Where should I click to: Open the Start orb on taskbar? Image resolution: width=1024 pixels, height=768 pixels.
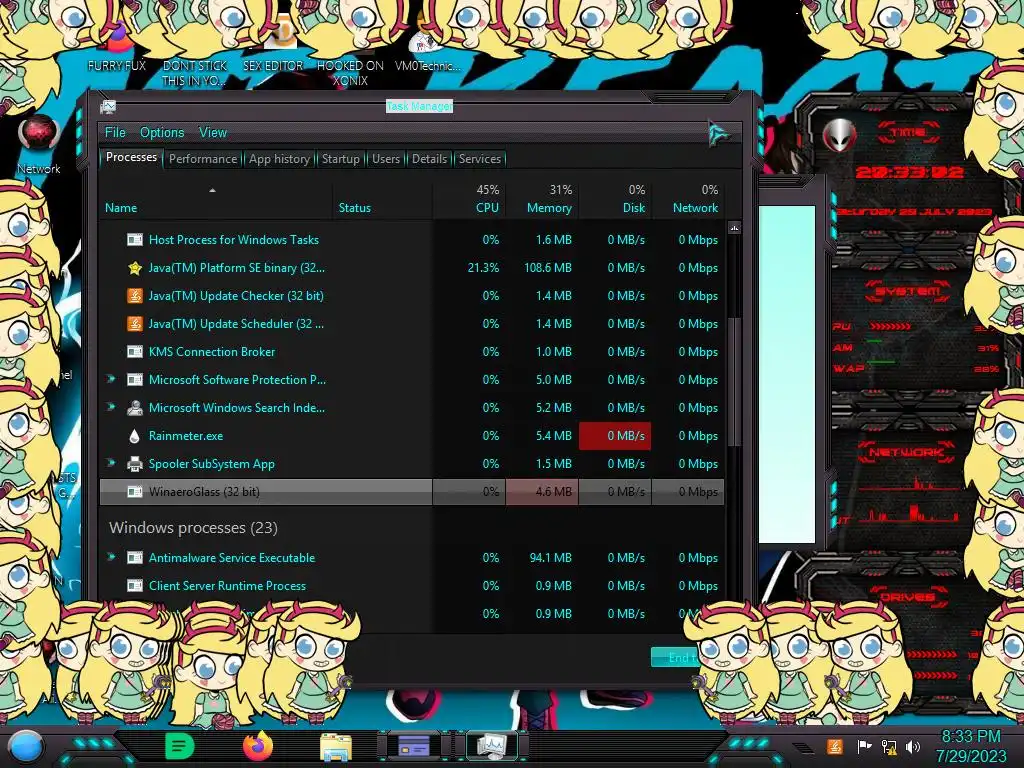25,747
